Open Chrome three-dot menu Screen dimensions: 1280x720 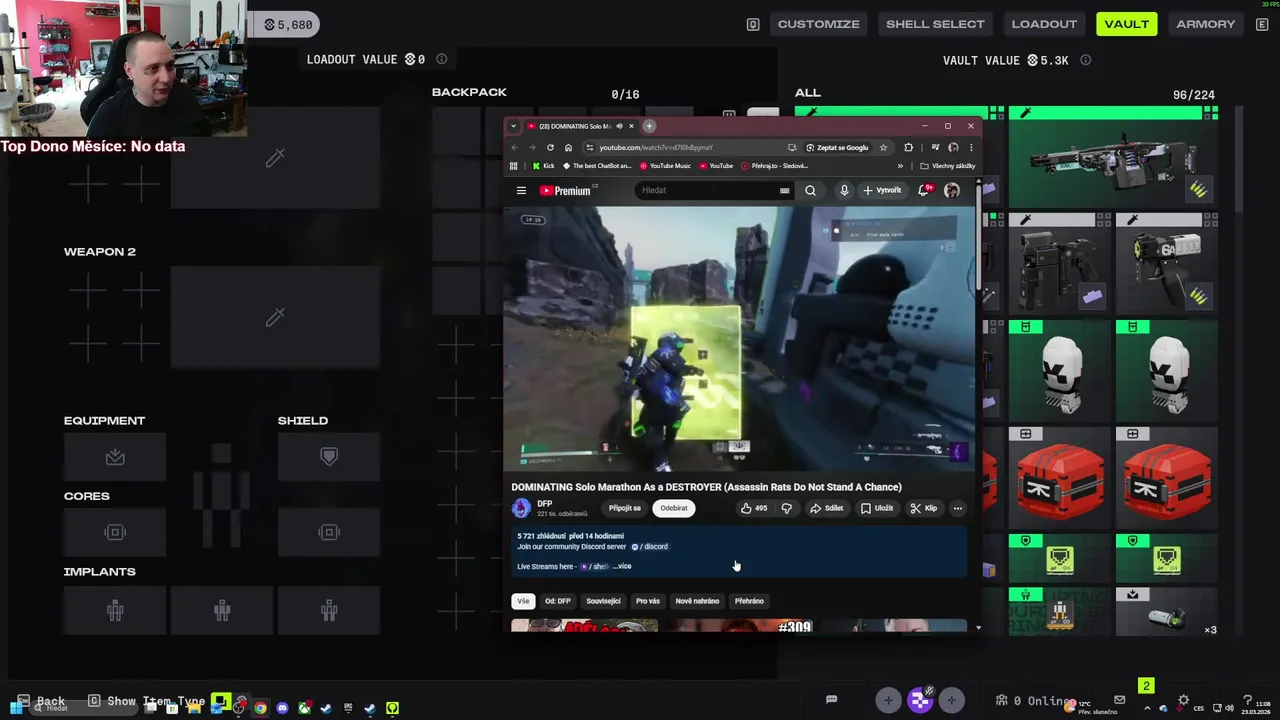tap(970, 147)
